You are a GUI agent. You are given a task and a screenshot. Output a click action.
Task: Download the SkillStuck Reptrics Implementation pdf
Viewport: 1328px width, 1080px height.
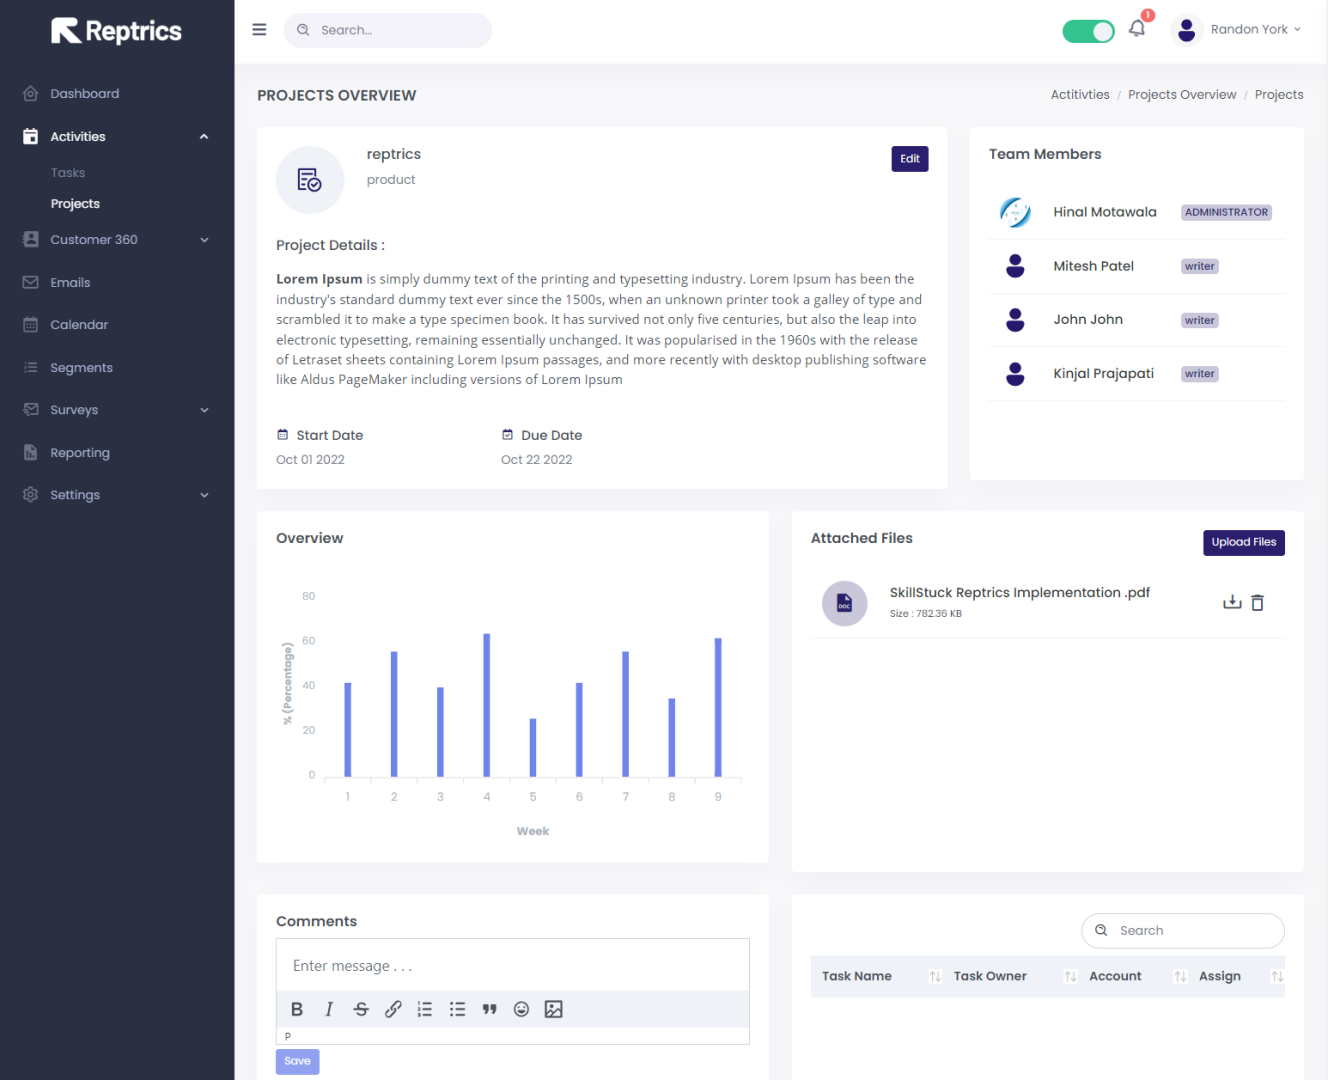[1232, 602]
